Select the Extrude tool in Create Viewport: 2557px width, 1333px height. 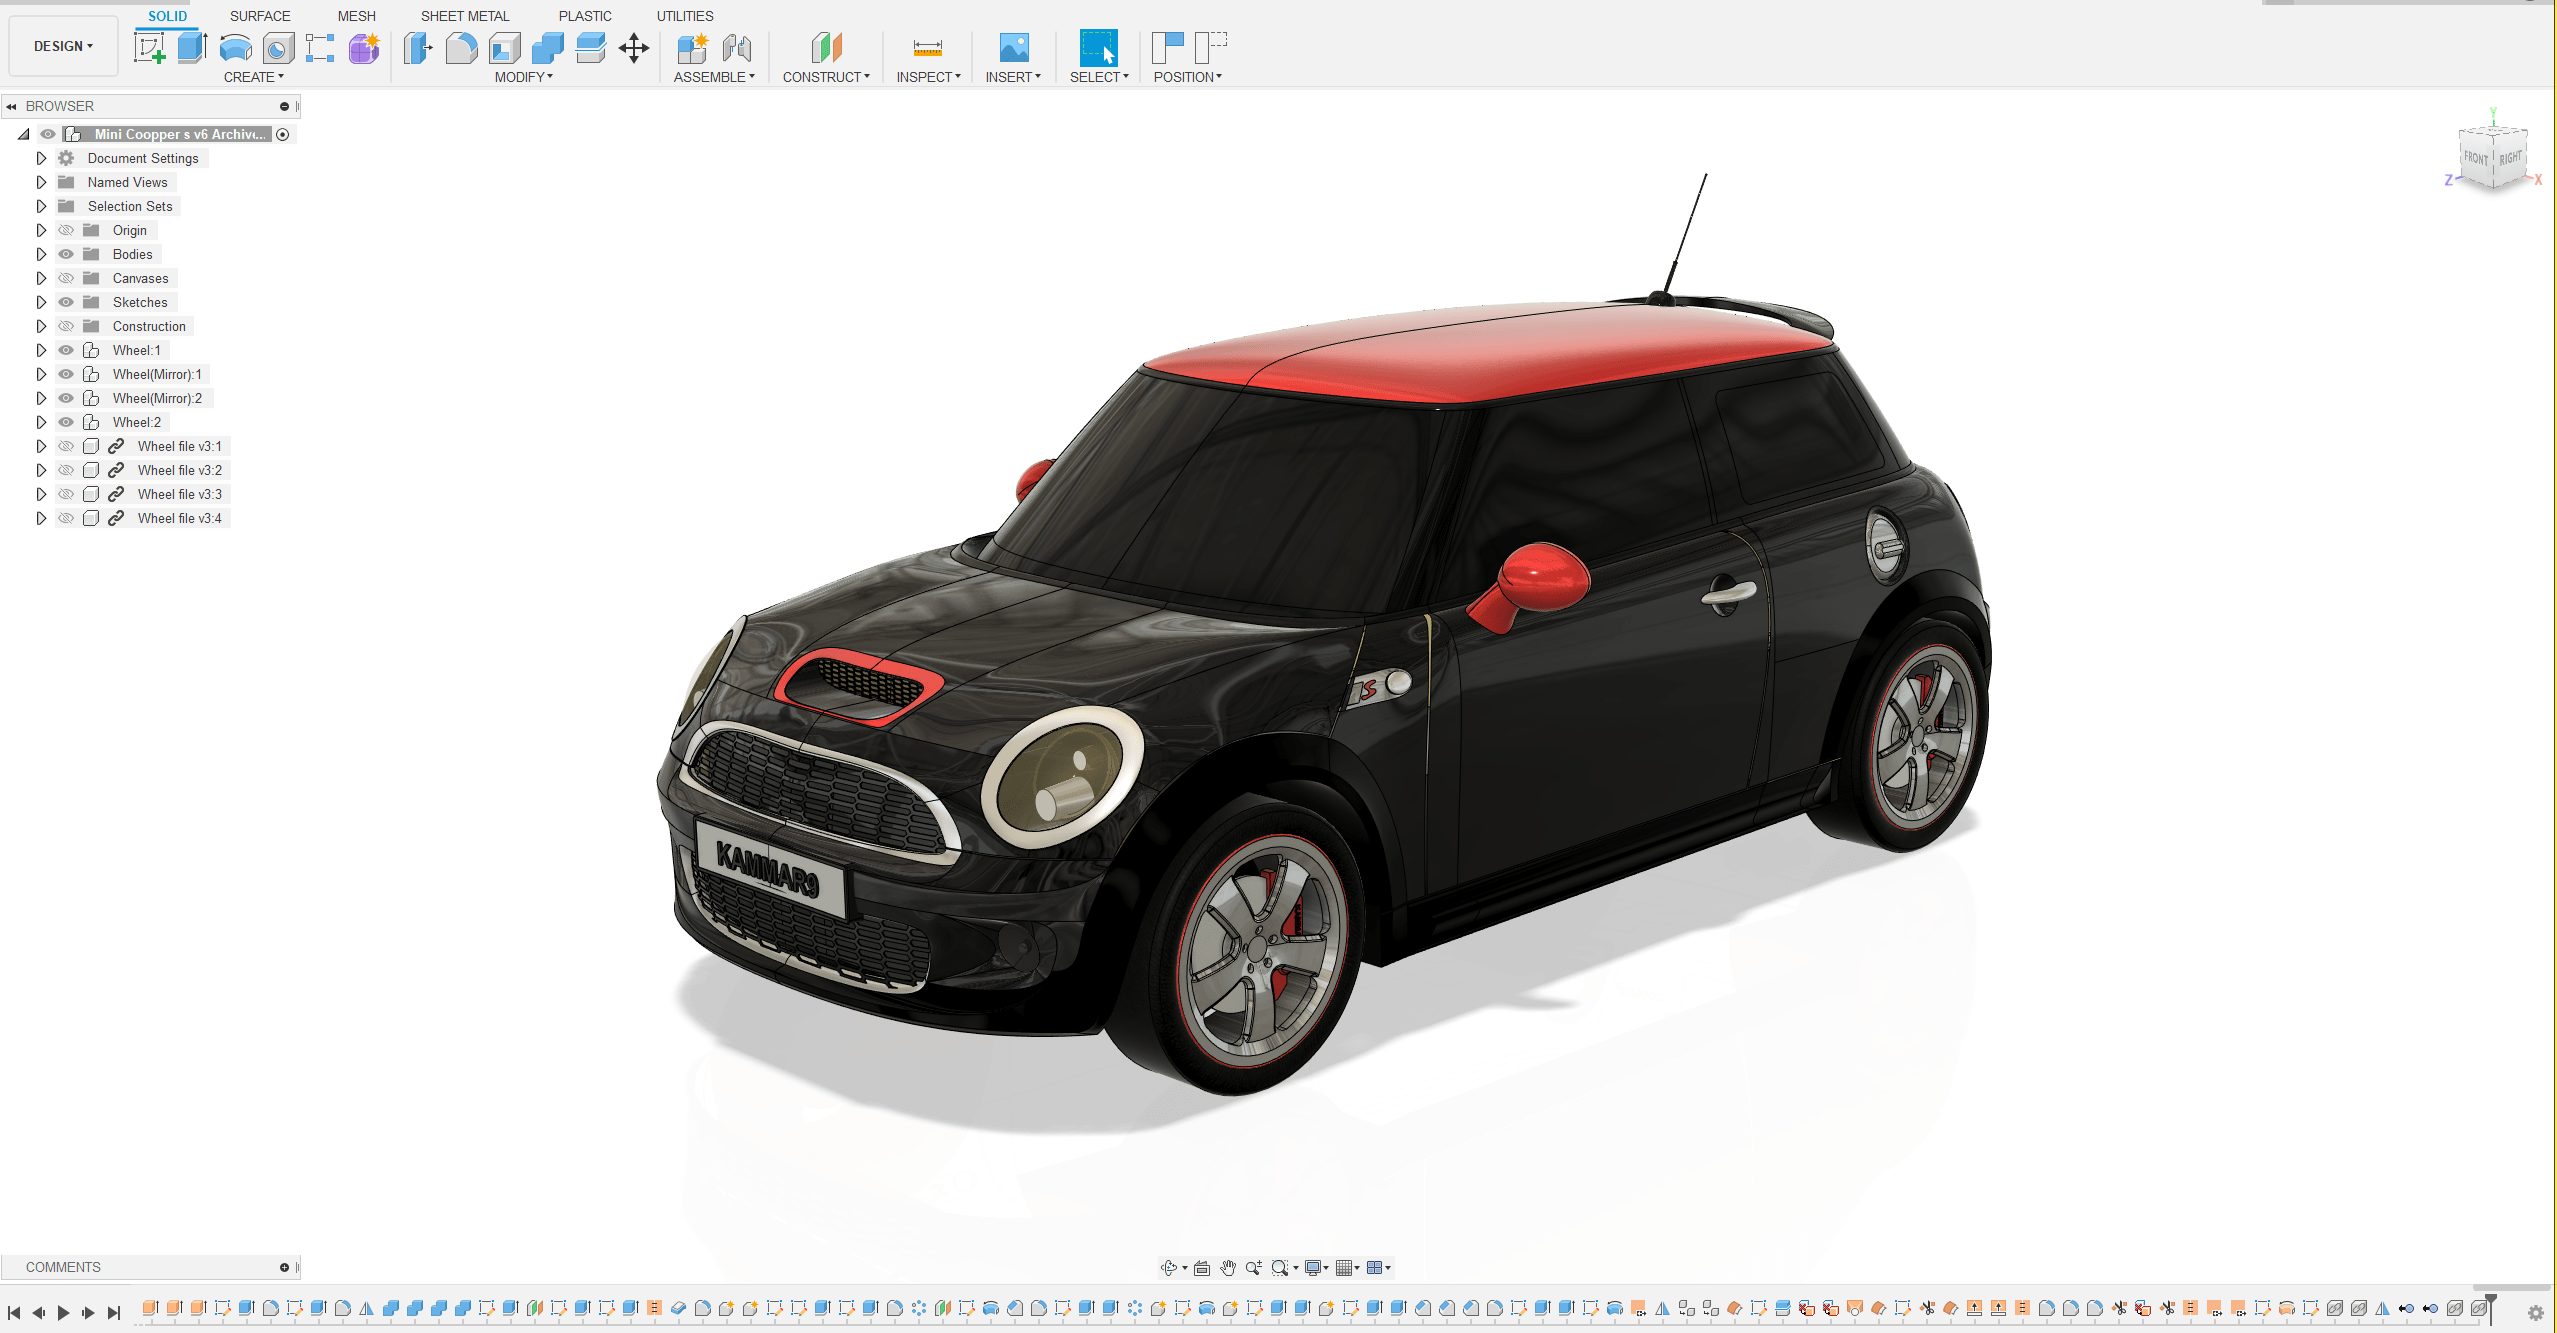coord(192,47)
